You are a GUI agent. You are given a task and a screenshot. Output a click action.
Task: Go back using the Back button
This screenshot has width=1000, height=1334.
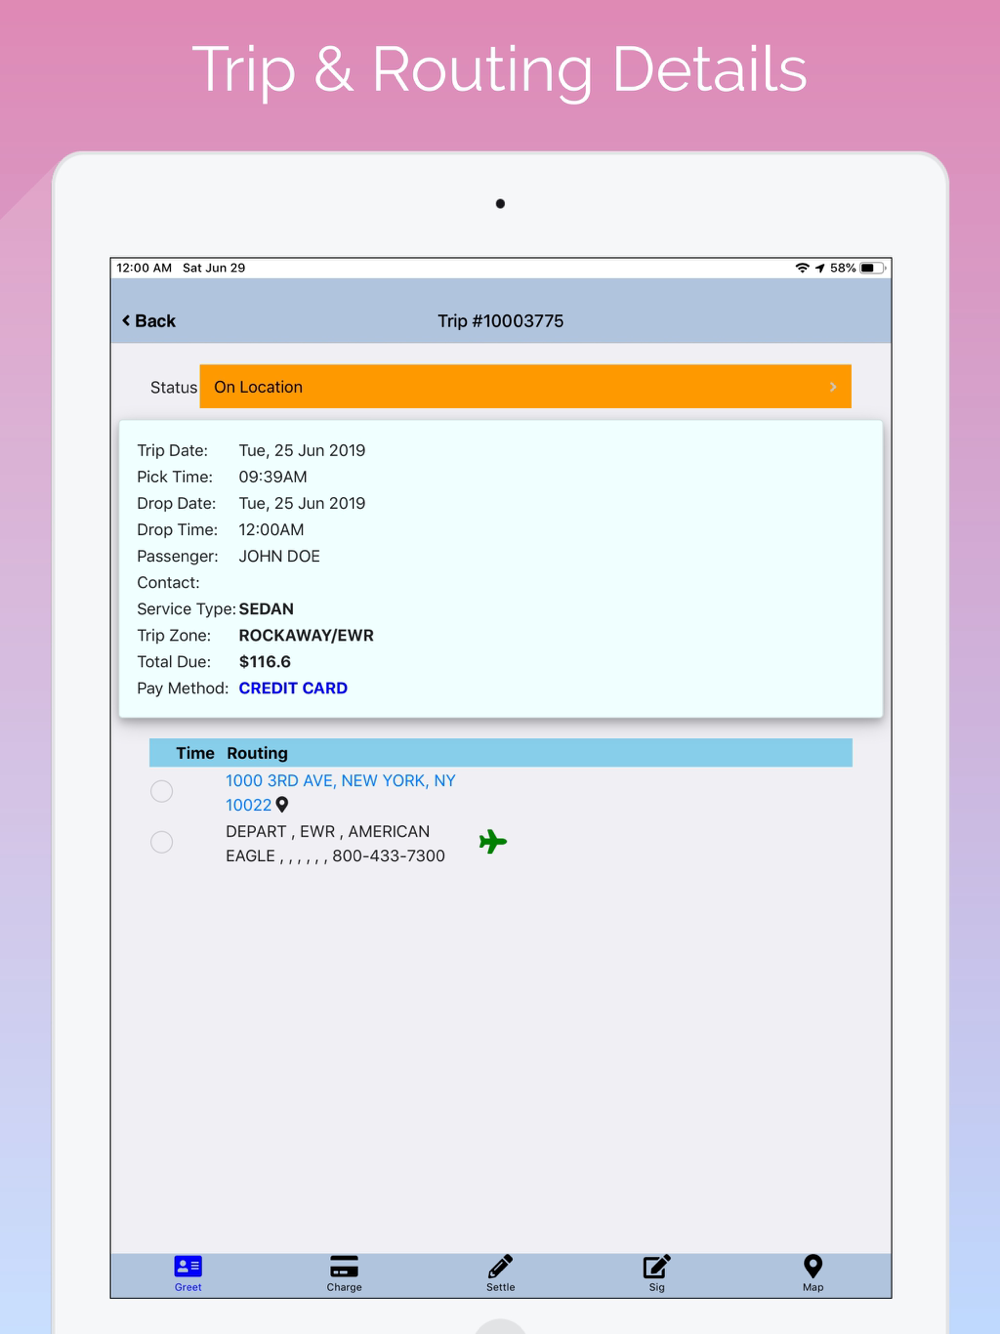148,321
